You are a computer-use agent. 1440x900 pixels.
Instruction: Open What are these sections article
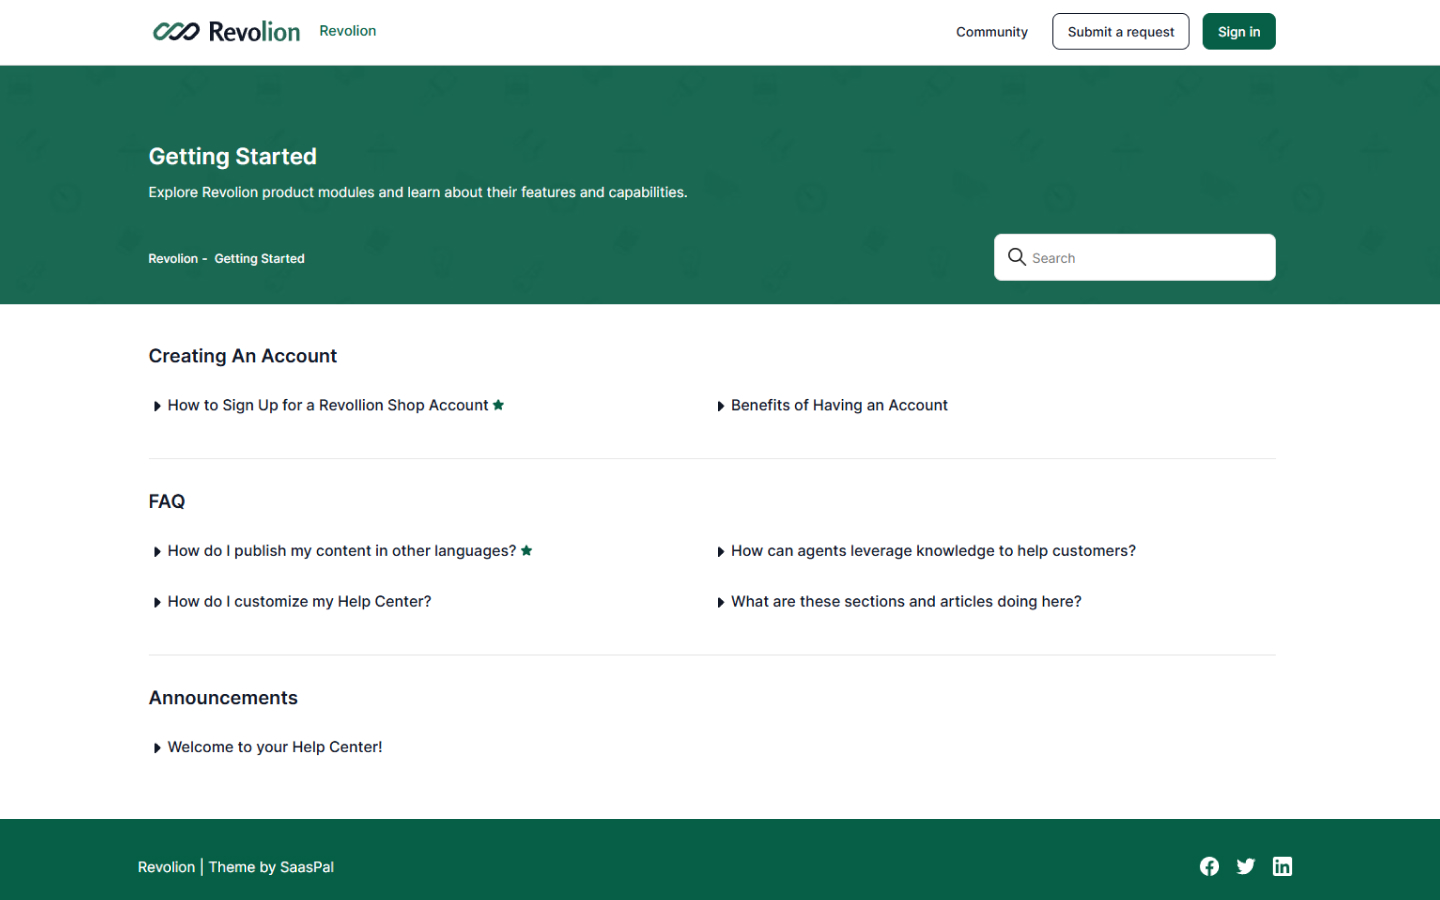click(x=905, y=602)
